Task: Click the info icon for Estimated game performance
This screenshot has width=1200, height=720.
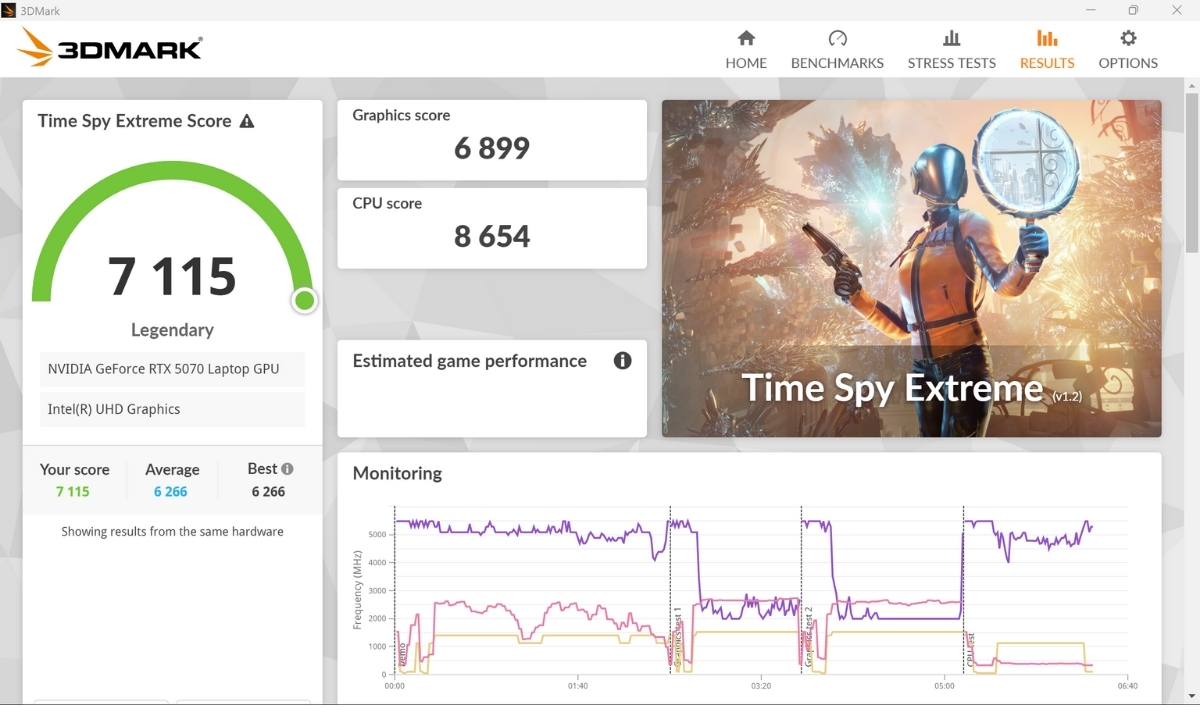Action: [x=622, y=361]
